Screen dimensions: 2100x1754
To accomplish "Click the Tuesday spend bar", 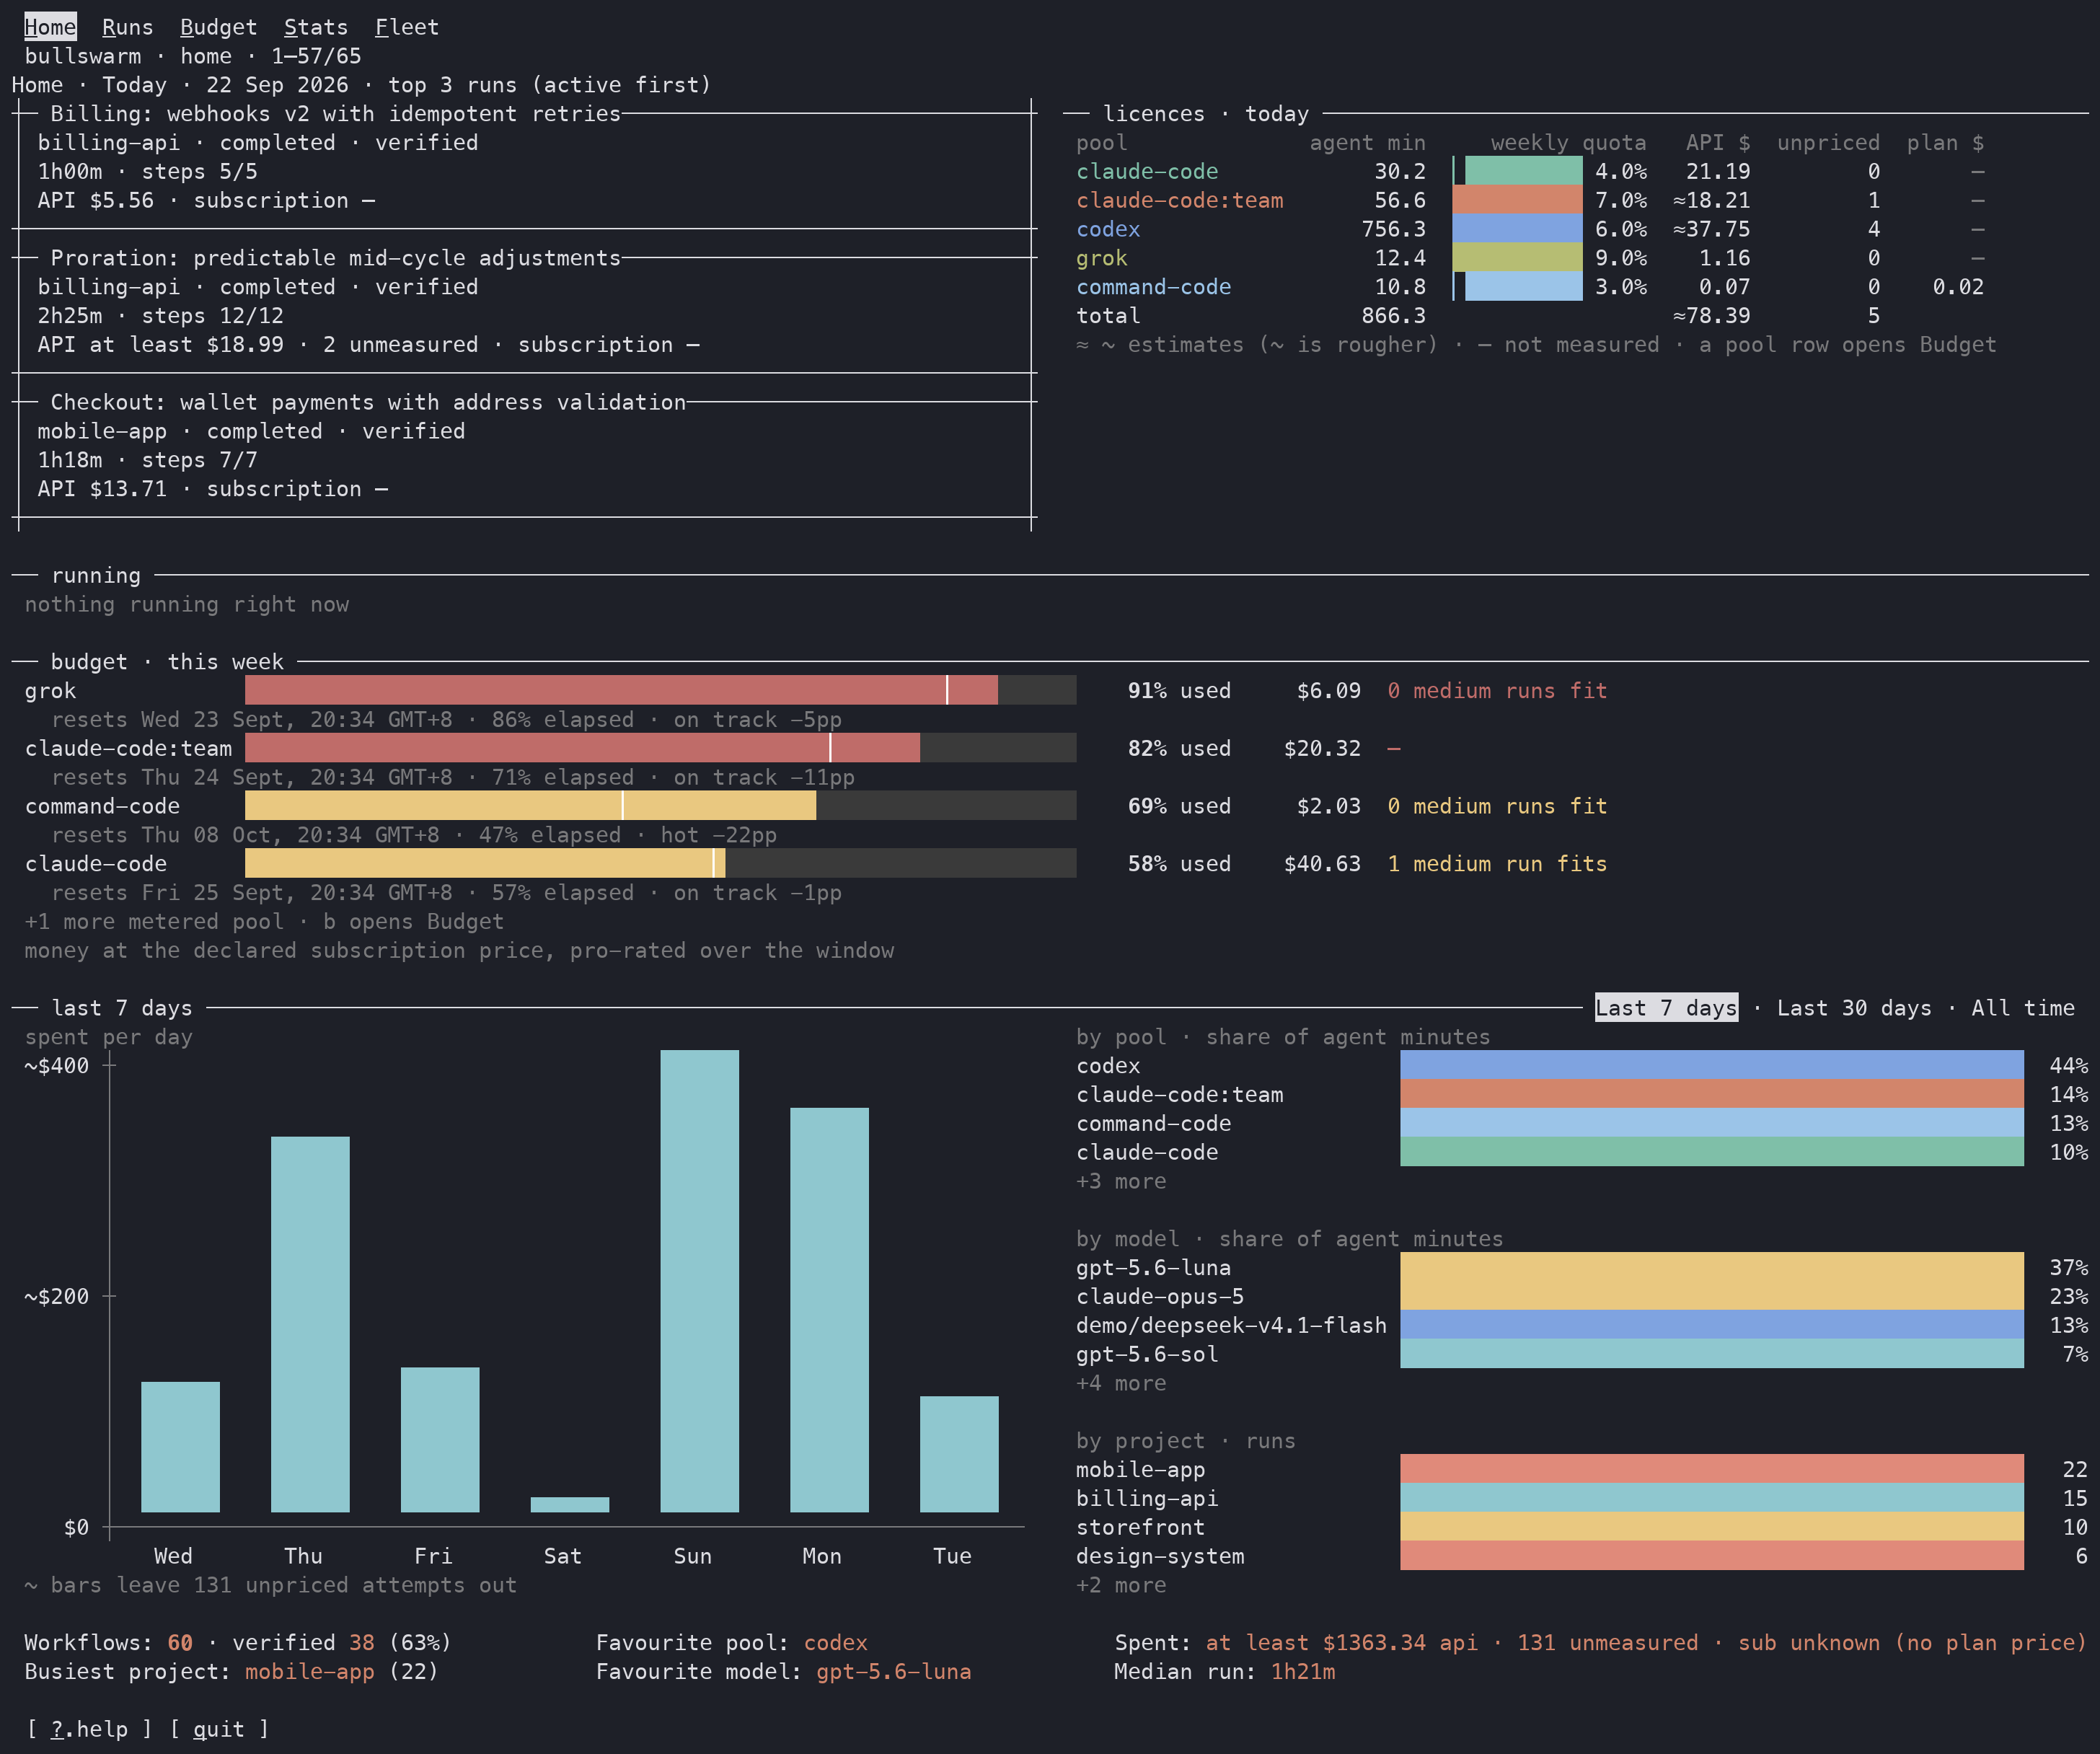I will [x=959, y=1454].
